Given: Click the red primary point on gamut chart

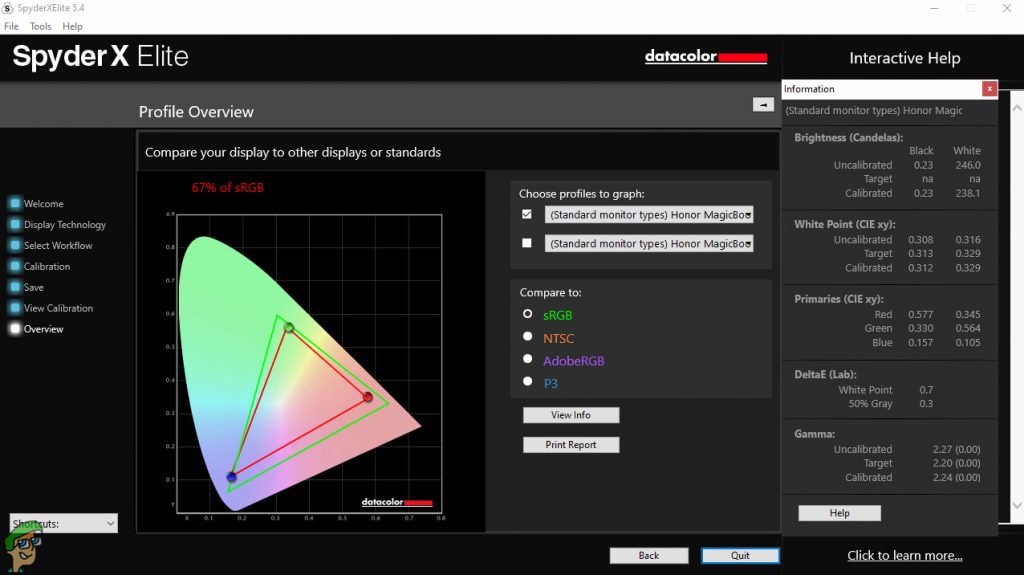Looking at the screenshot, I should tap(368, 397).
